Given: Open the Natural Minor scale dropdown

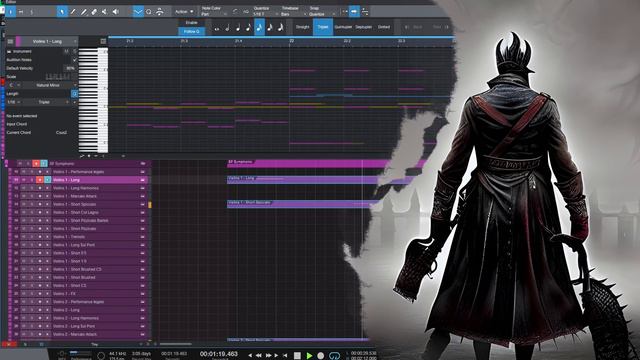Looking at the screenshot, I should coord(51,85).
